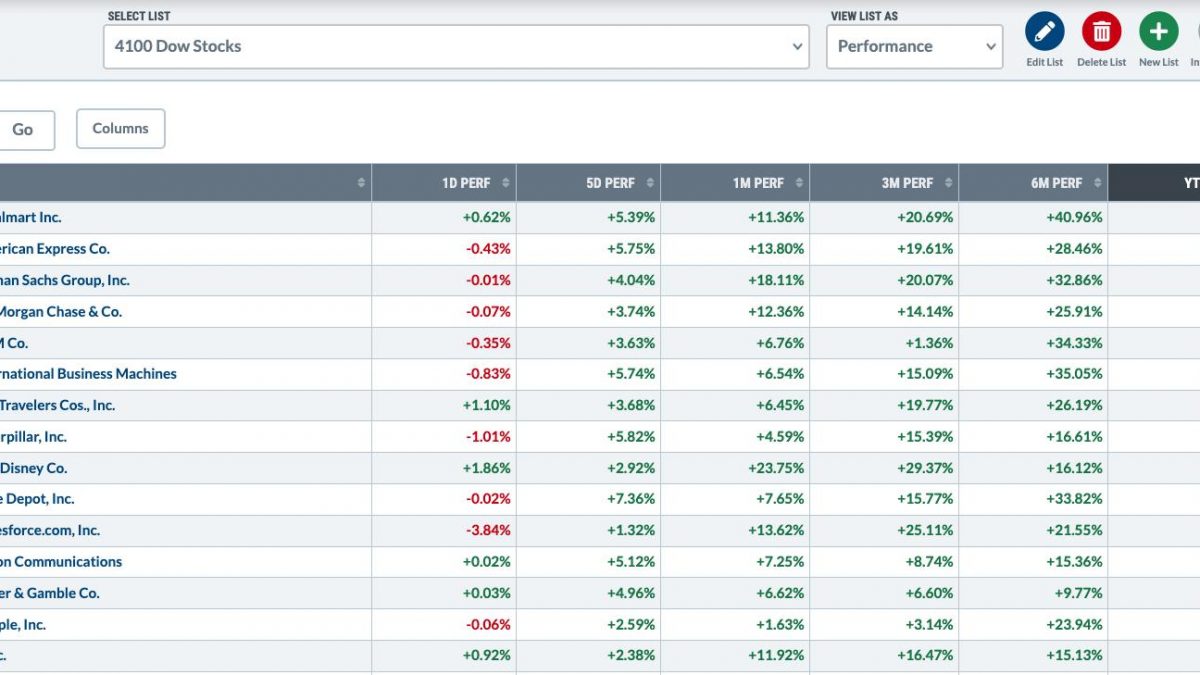Screen dimensions: 1200x675
Task: Open the Walmart Inc. stock link
Action: click(x=30, y=217)
